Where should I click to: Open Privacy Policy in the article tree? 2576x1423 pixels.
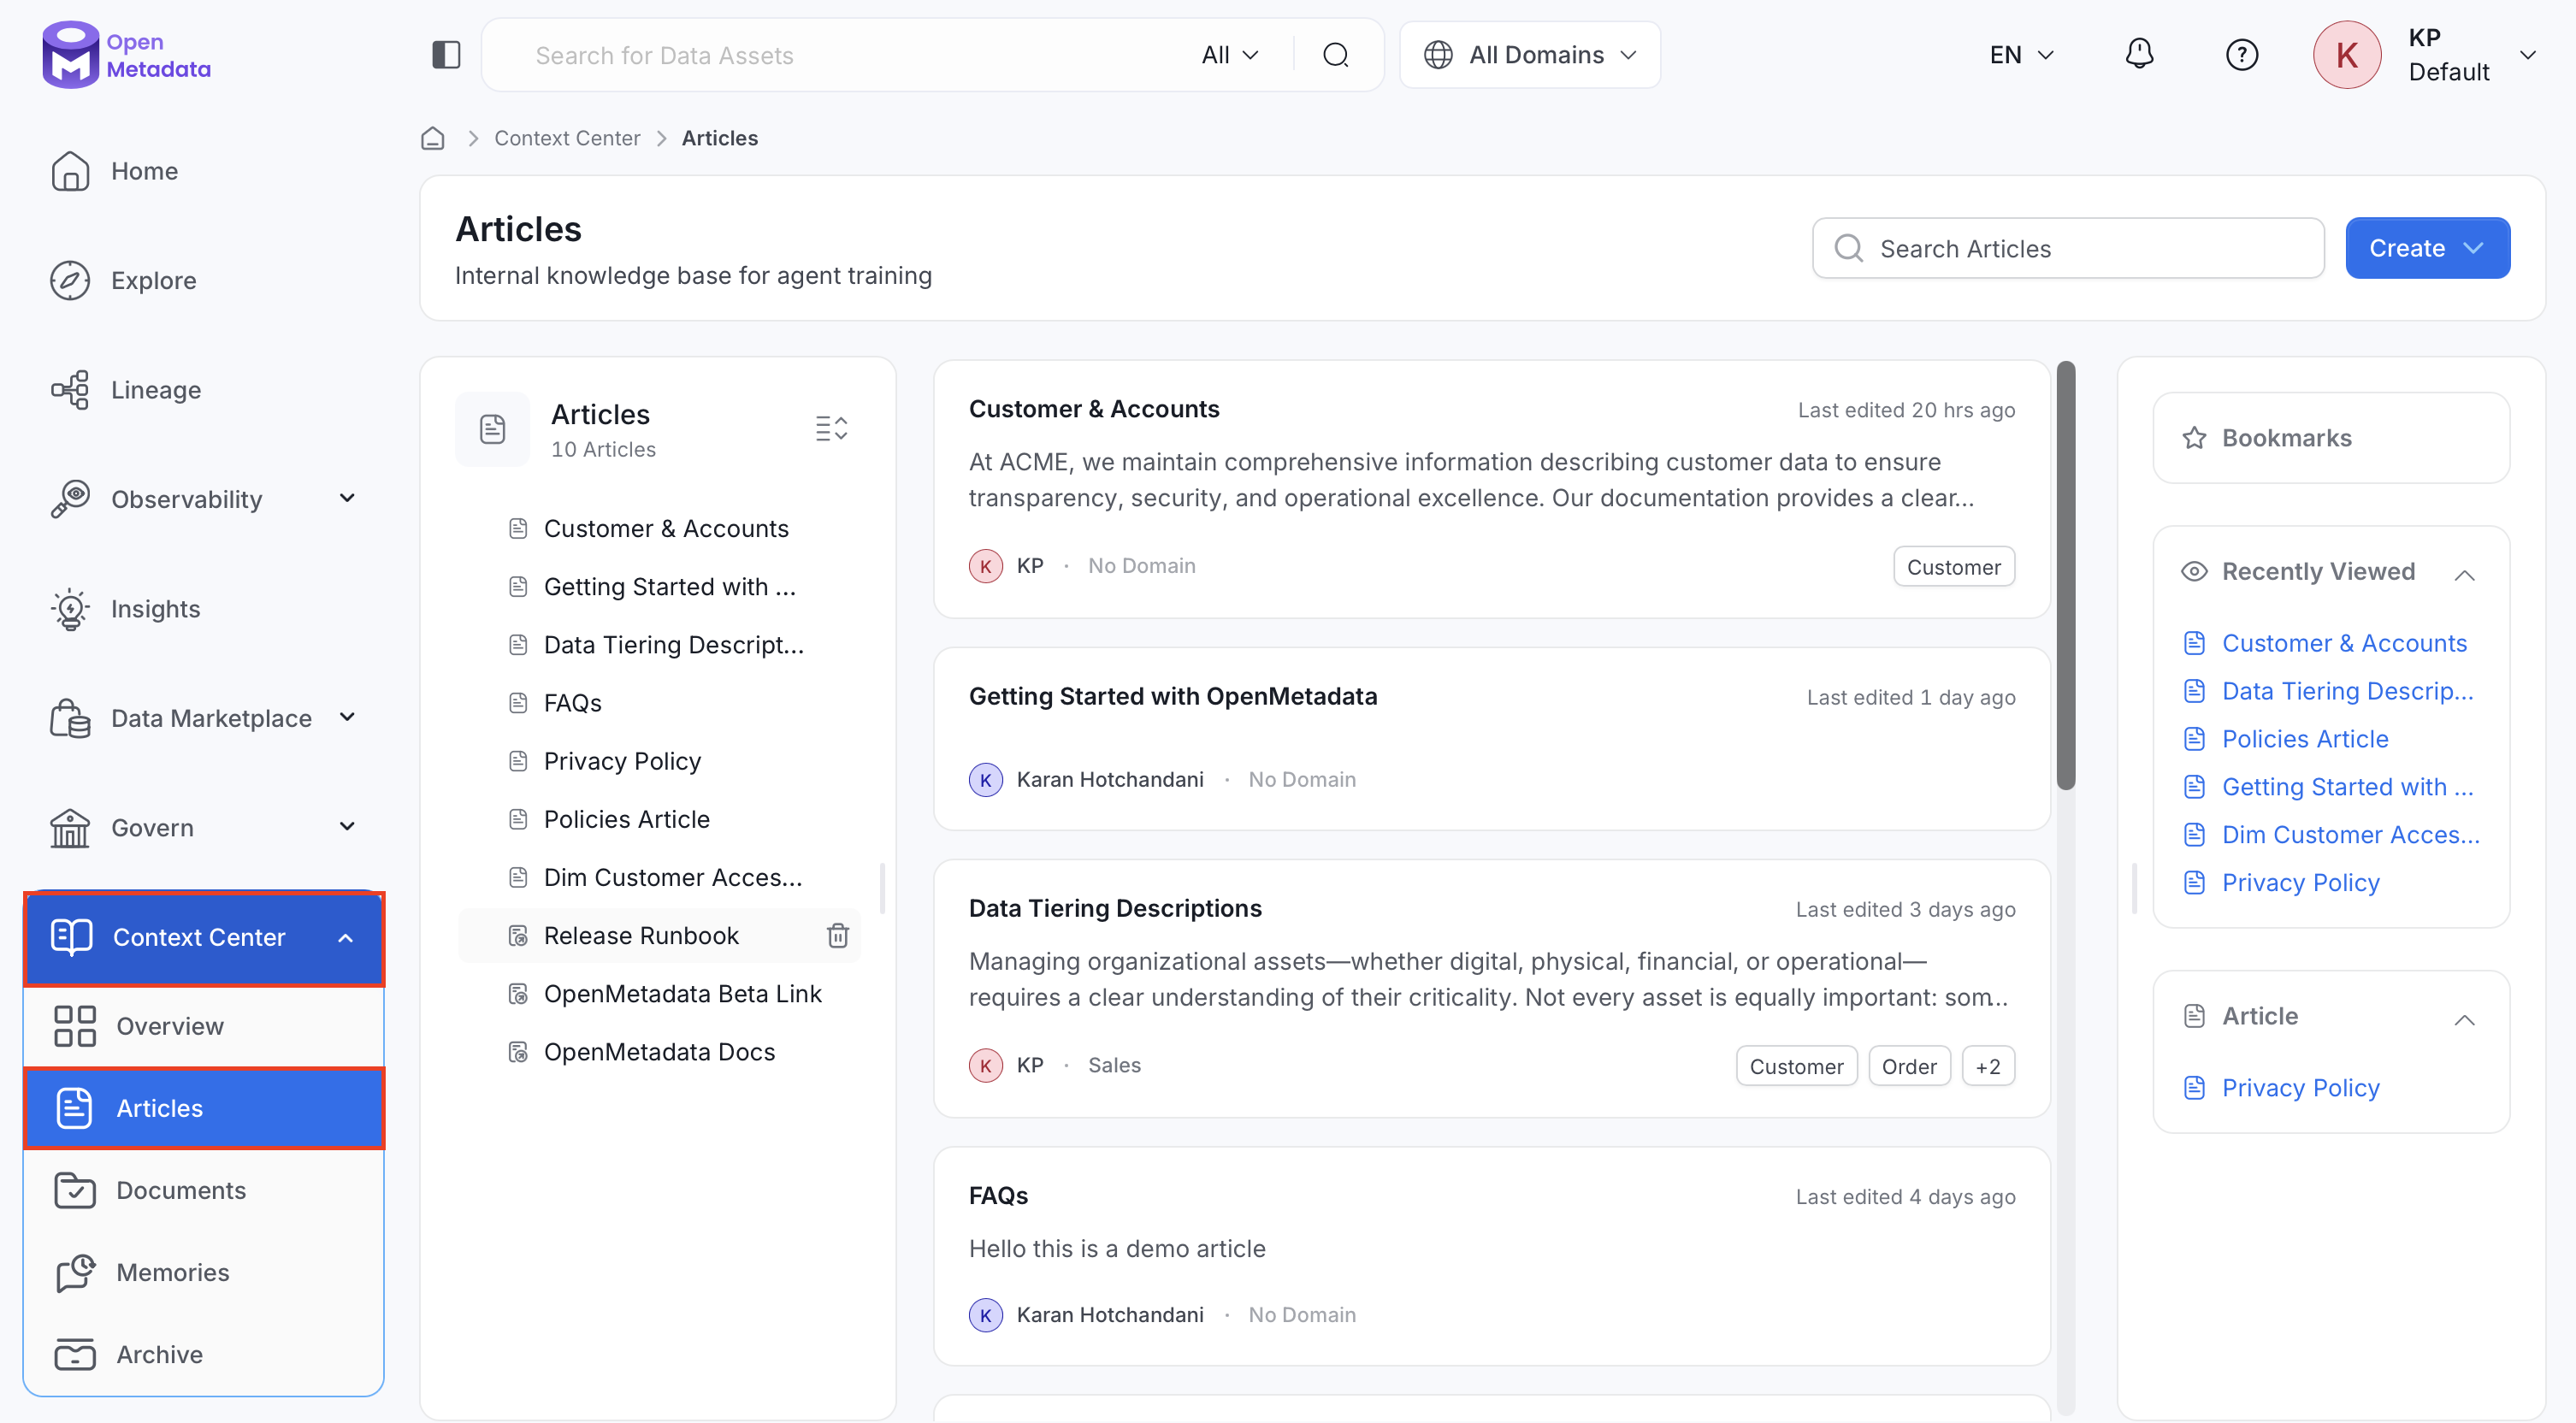(622, 761)
